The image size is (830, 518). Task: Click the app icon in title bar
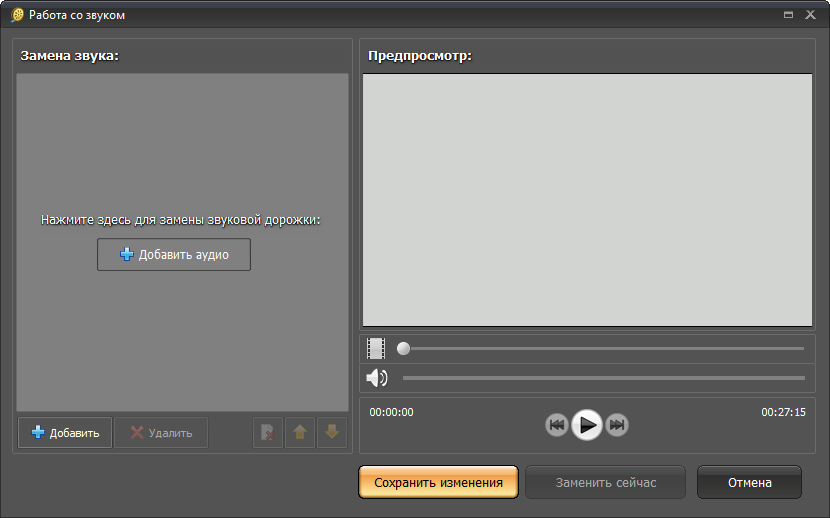tap(17, 15)
